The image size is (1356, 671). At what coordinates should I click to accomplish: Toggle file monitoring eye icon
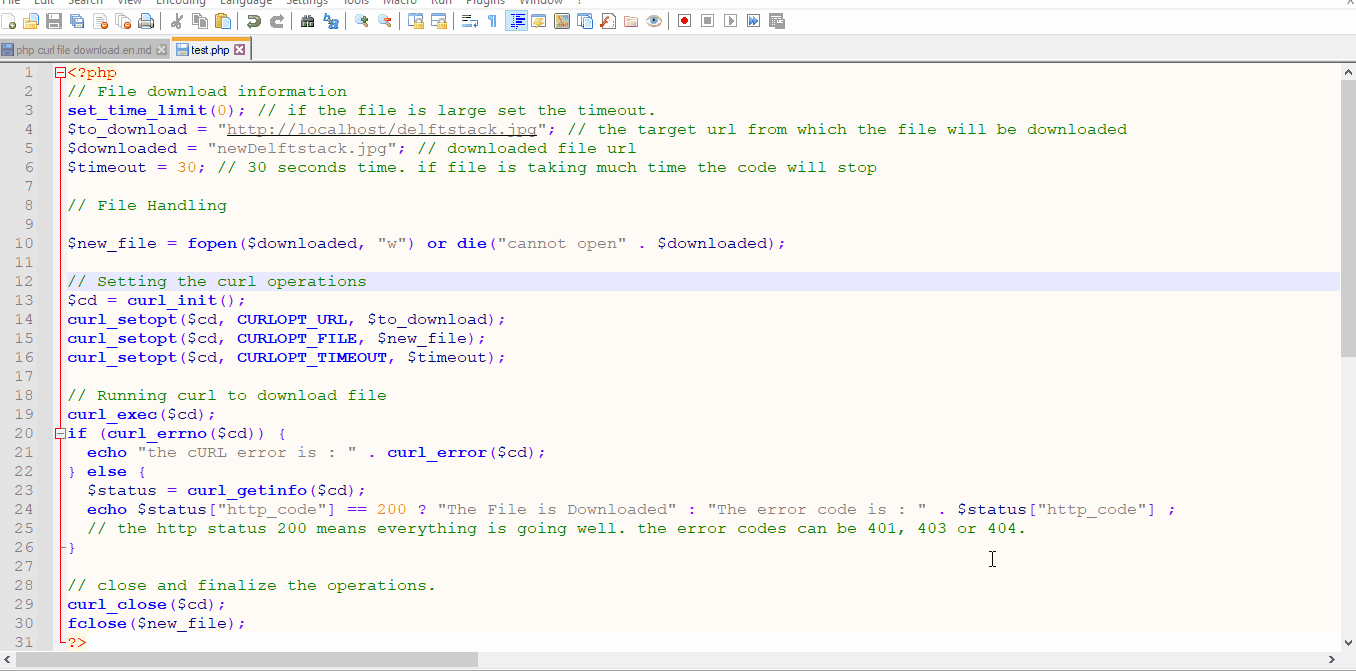(654, 21)
